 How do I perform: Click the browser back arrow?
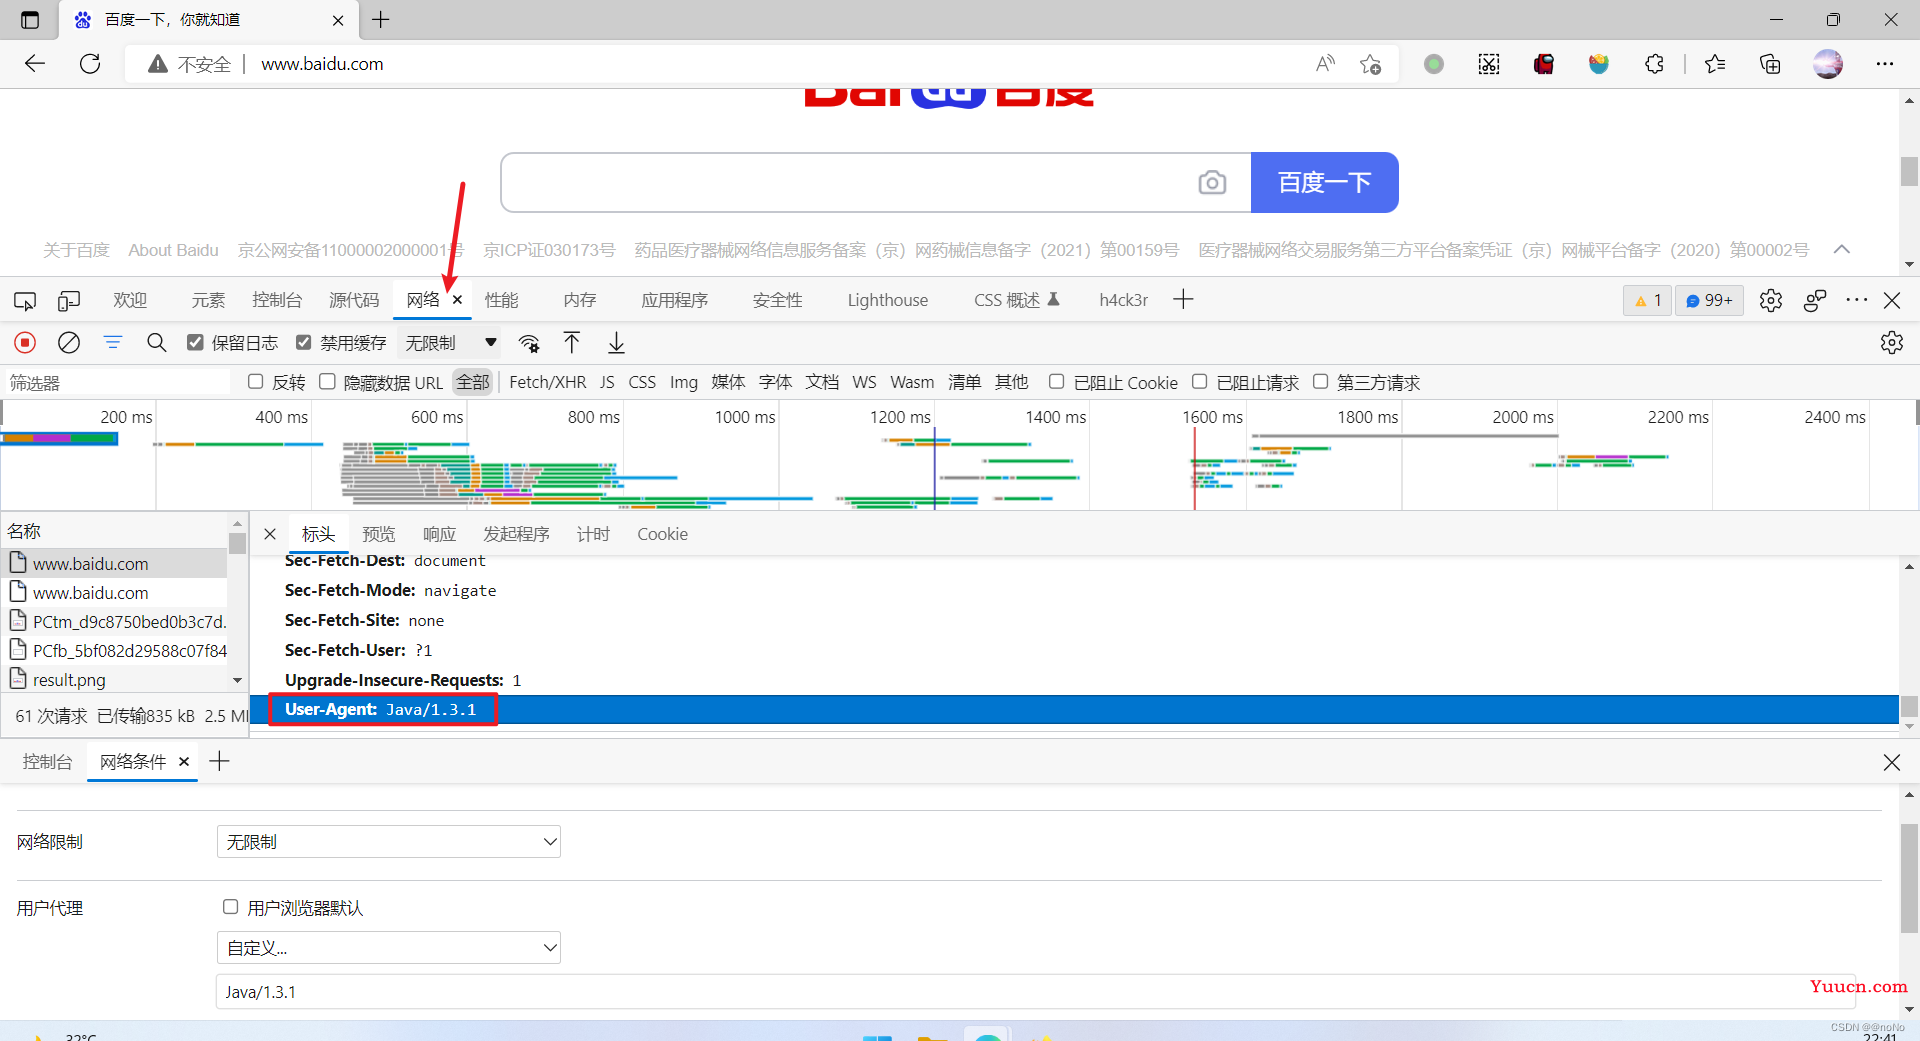[x=35, y=64]
